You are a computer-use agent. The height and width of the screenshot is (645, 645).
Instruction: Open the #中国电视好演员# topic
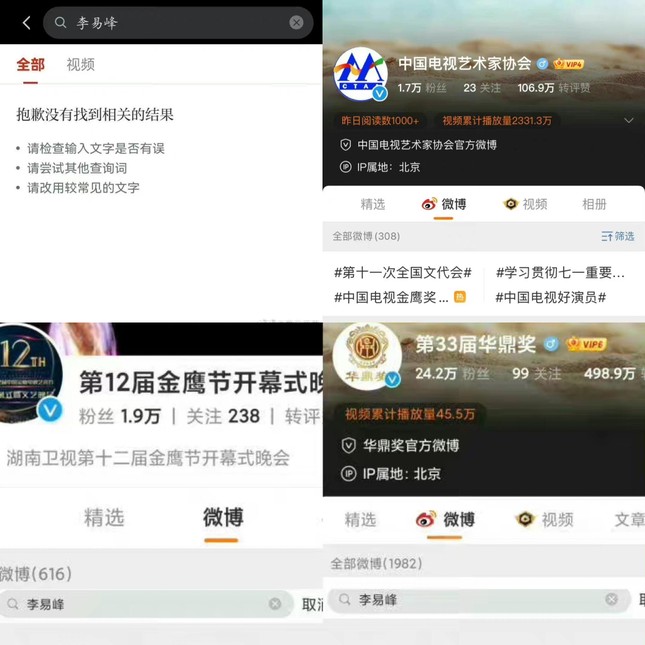tap(550, 297)
